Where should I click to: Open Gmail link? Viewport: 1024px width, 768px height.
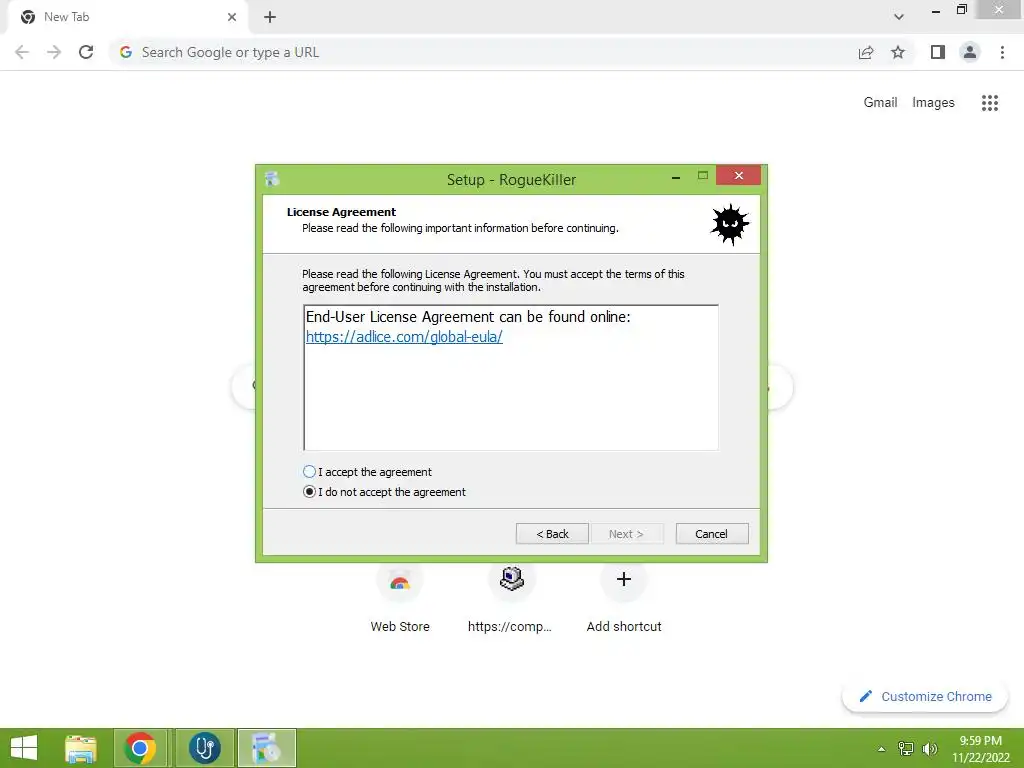pyautogui.click(x=880, y=103)
